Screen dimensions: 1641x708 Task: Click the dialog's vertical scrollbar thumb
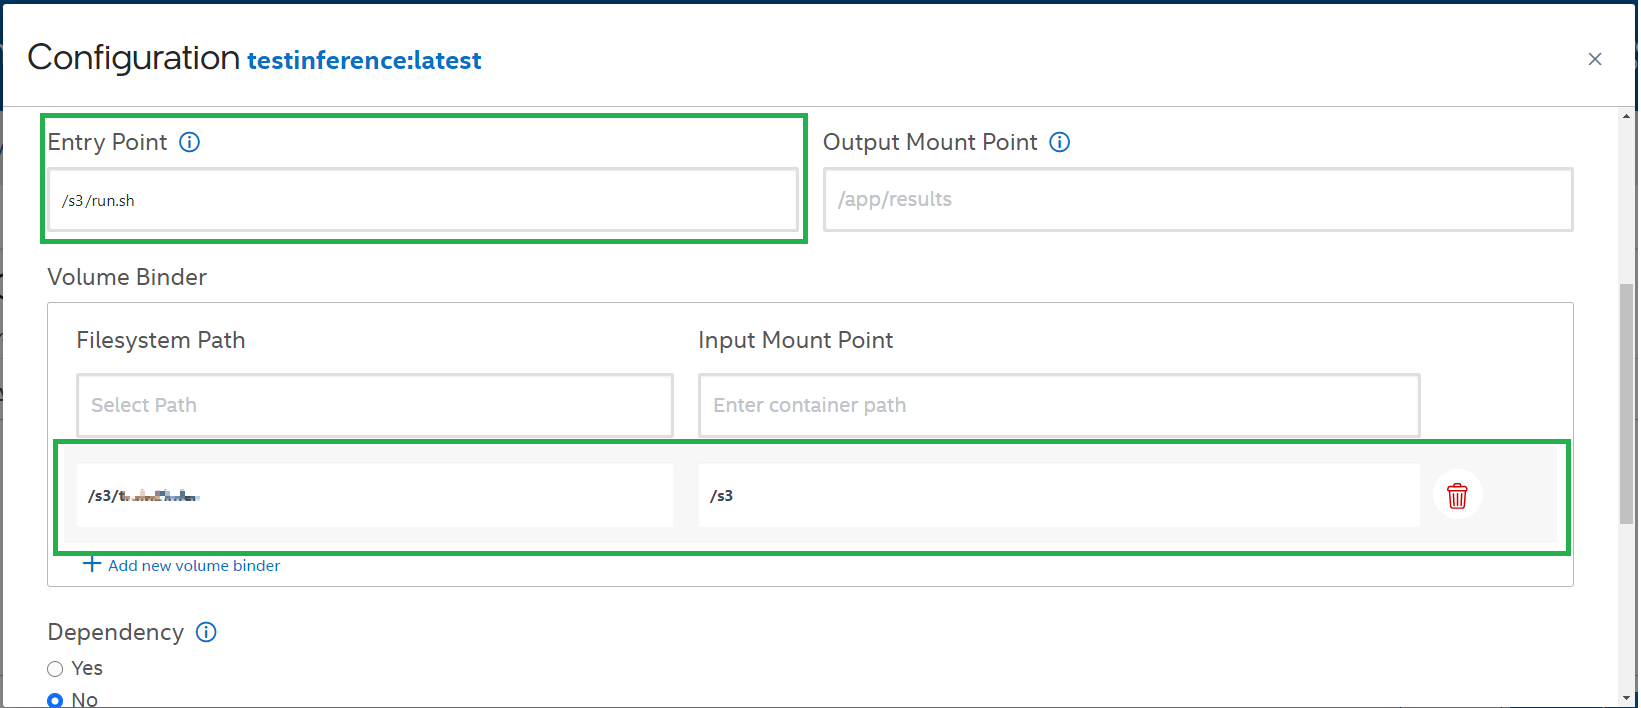1626,400
